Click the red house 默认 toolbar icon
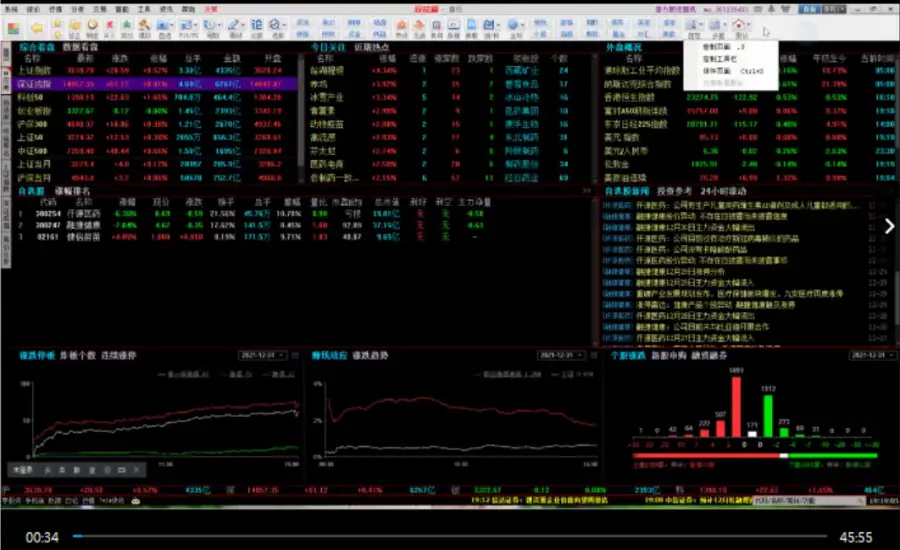900x550 pixels. (x=739, y=27)
